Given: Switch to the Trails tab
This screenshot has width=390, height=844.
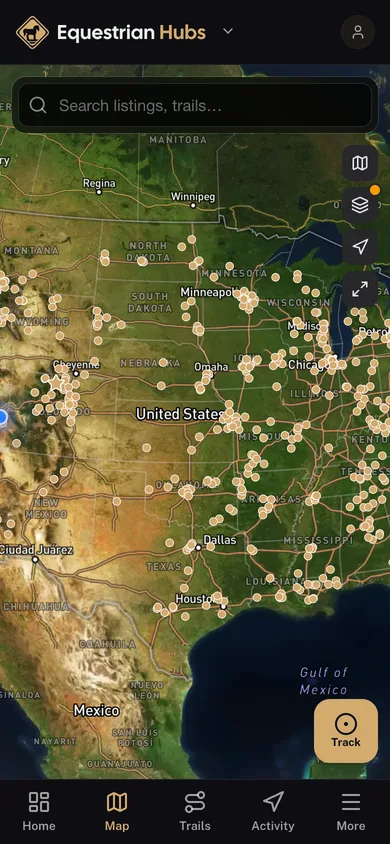Looking at the screenshot, I should tap(195, 811).
